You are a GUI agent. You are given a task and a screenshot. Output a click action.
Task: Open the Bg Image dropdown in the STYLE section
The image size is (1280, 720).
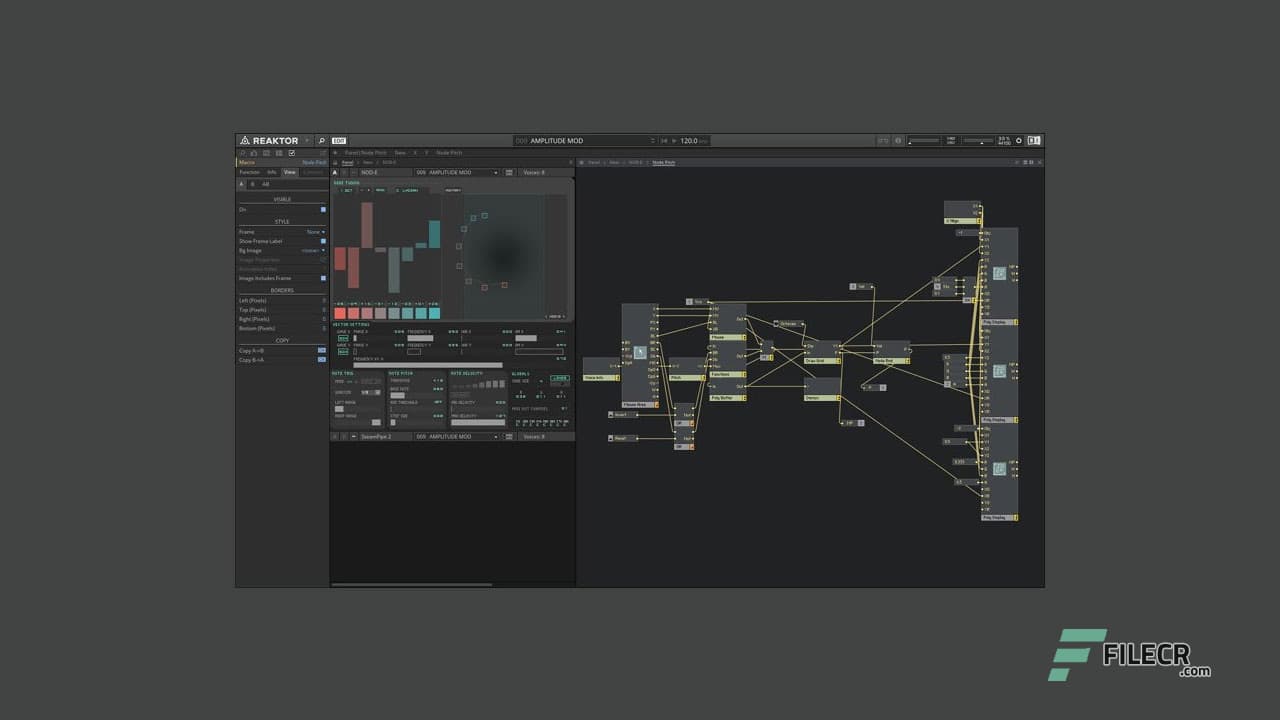tap(313, 251)
